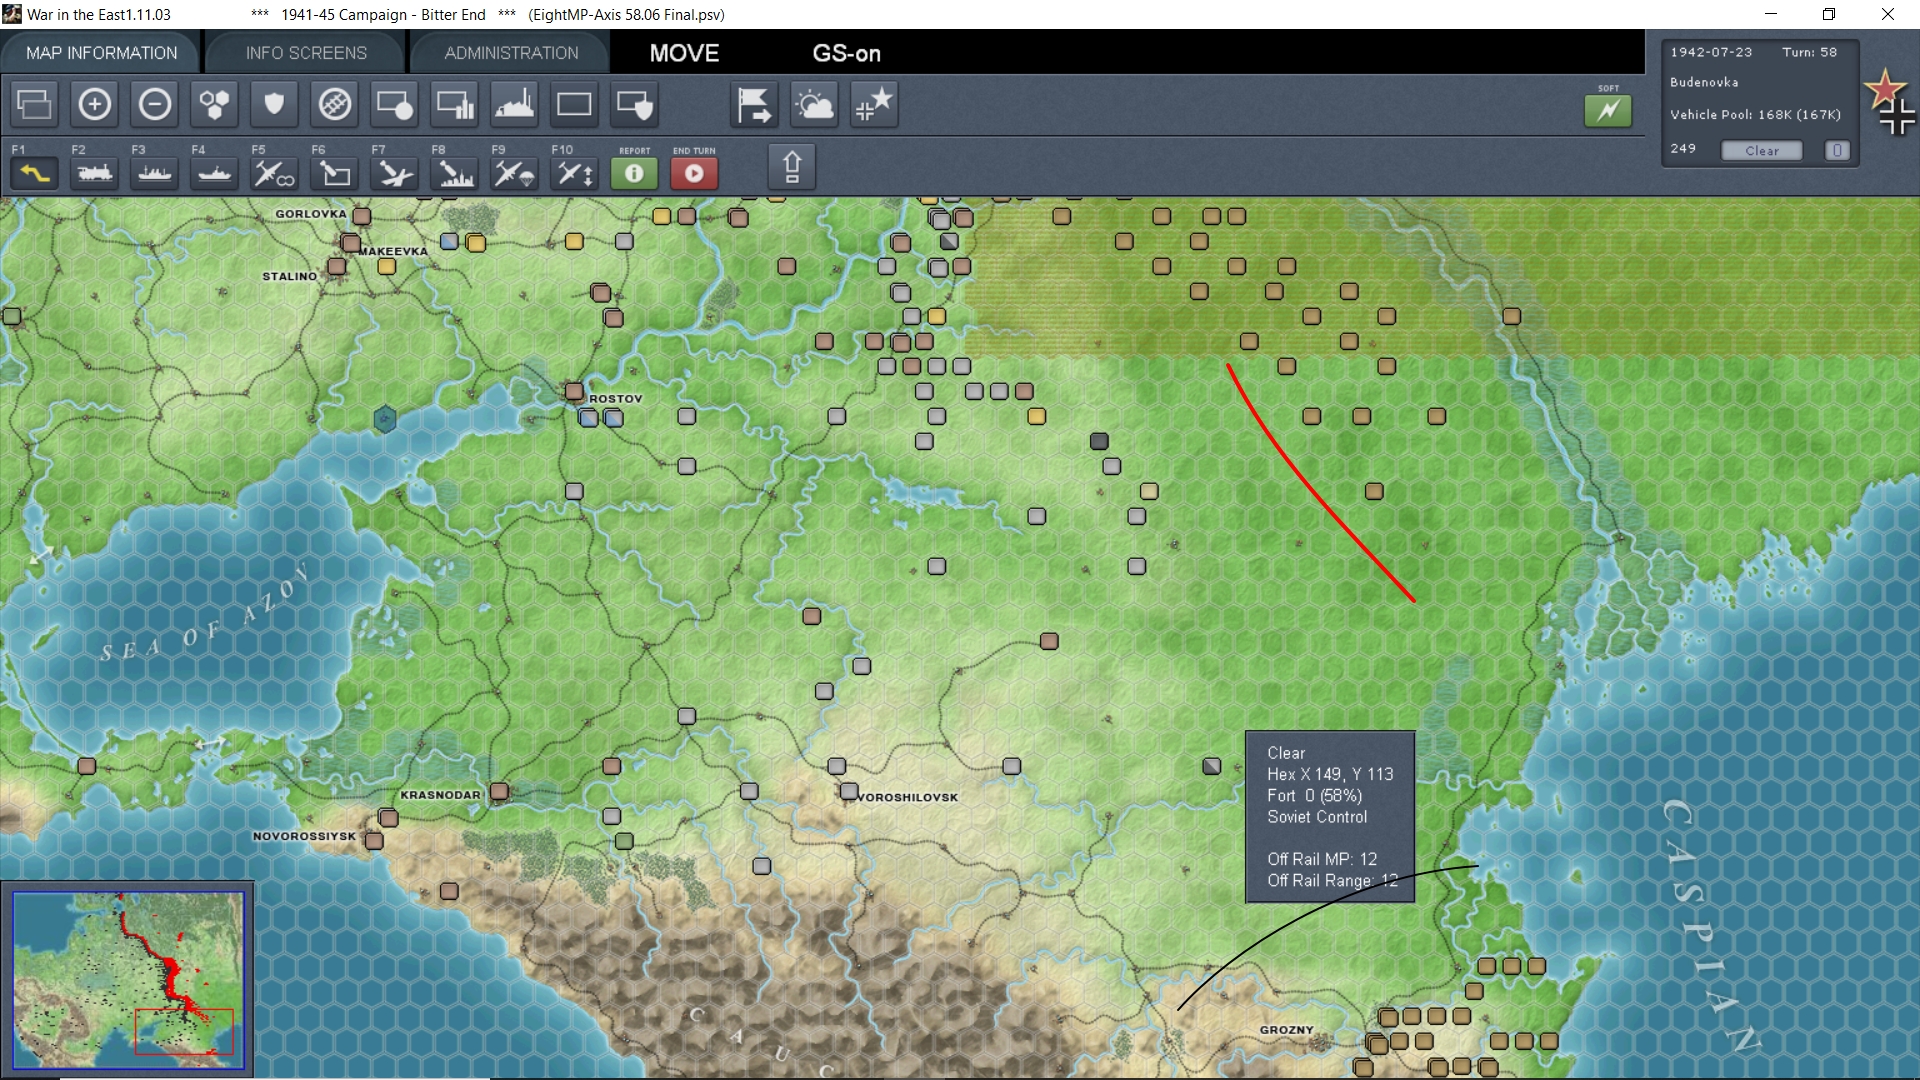The width and height of the screenshot is (1920, 1080).
Task: Expand toolbar using the up-arrow button
Action: (791, 166)
